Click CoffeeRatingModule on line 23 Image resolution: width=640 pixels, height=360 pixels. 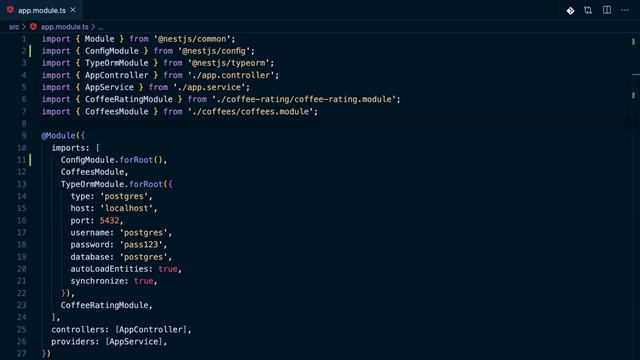pyautogui.click(x=104, y=305)
